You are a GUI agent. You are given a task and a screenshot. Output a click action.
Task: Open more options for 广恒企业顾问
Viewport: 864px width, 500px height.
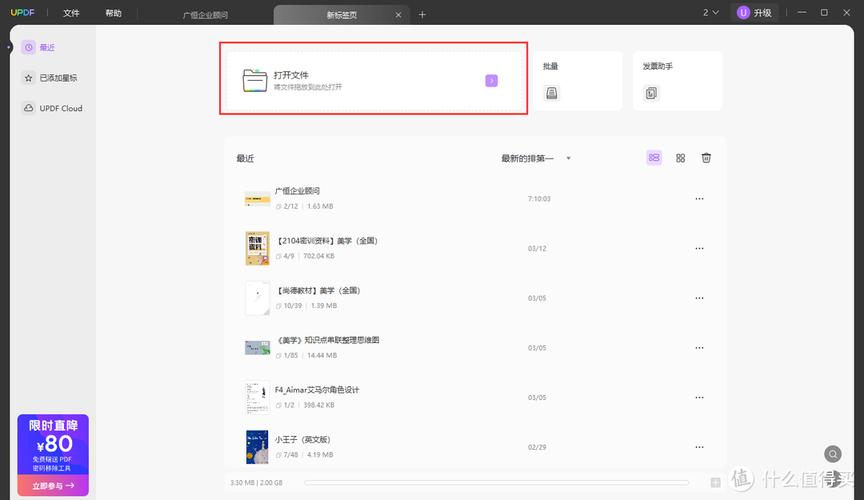click(x=699, y=198)
